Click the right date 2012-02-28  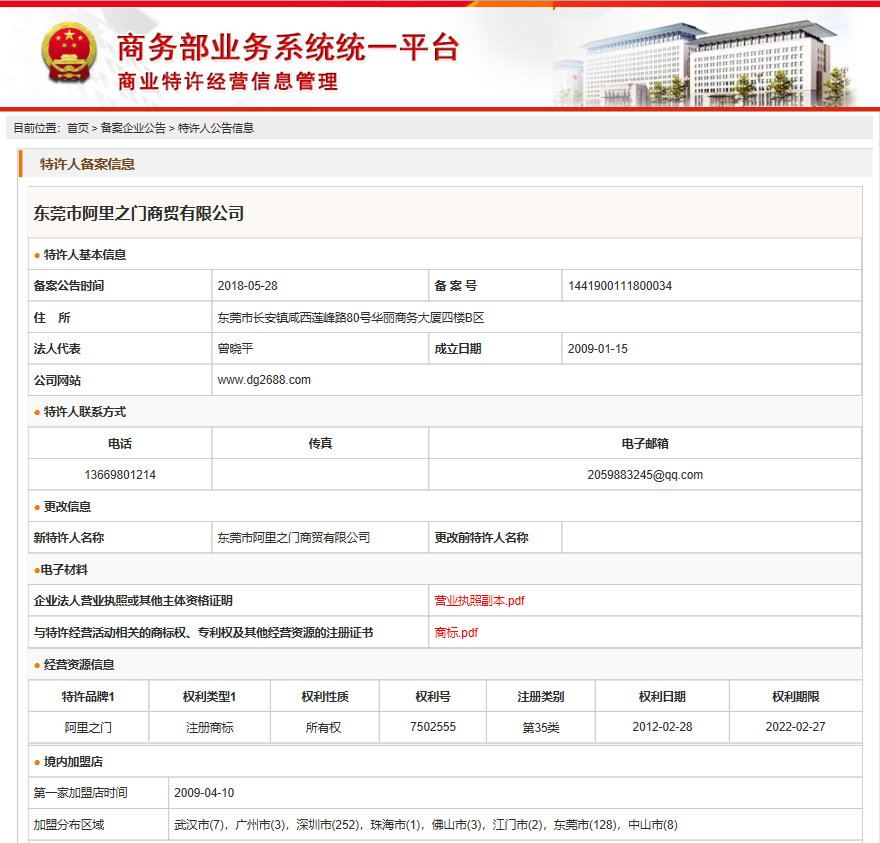(x=662, y=727)
